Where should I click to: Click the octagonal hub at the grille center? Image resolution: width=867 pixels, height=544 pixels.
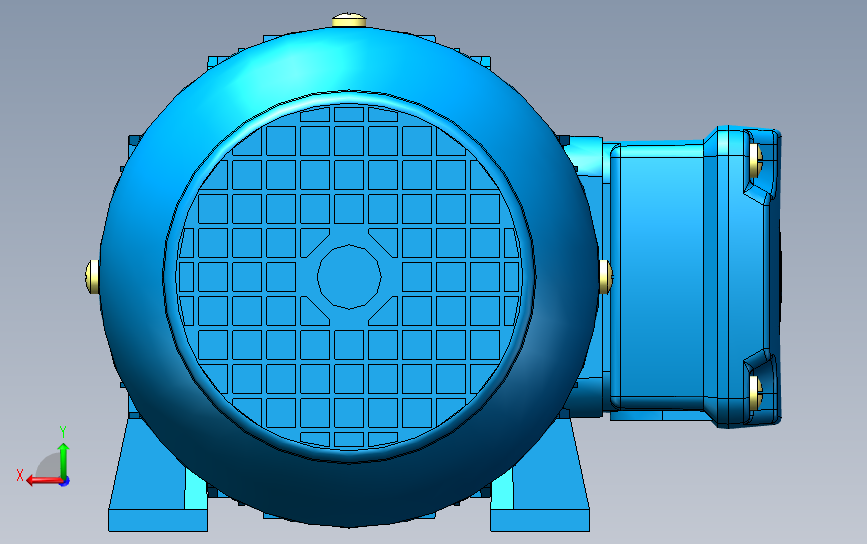pos(349,276)
